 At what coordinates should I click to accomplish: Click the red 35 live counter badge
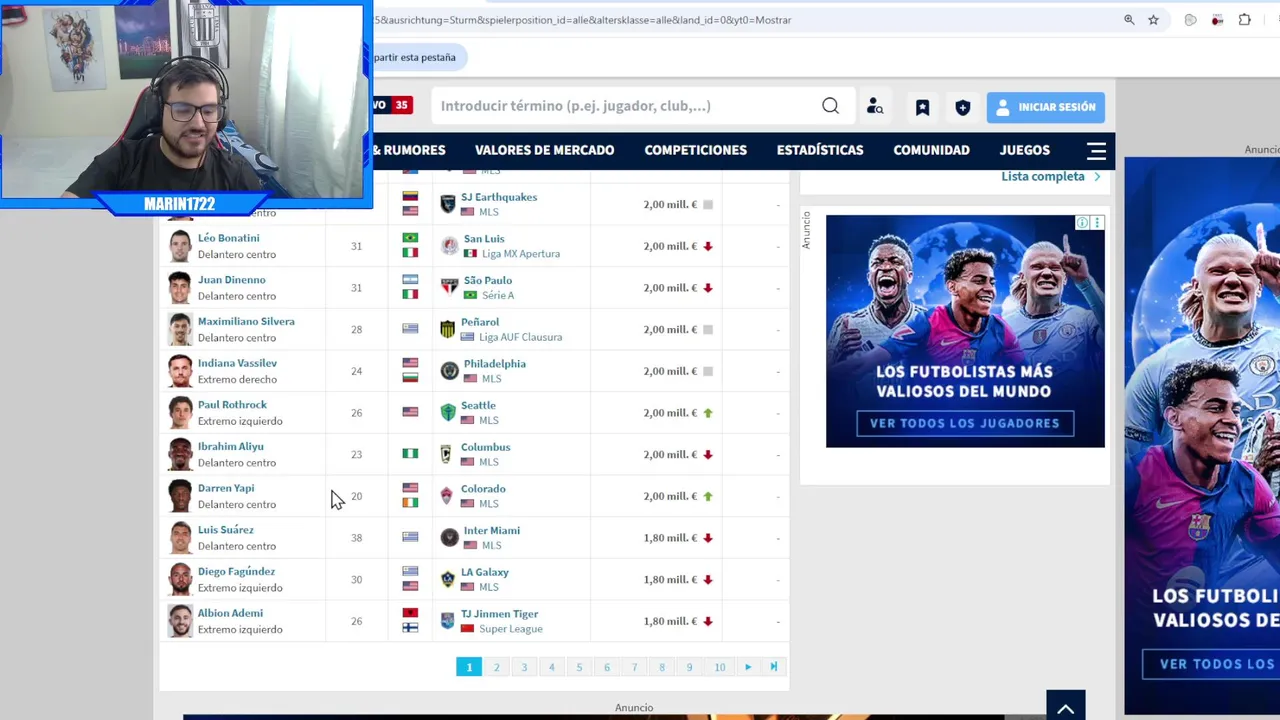pos(401,105)
